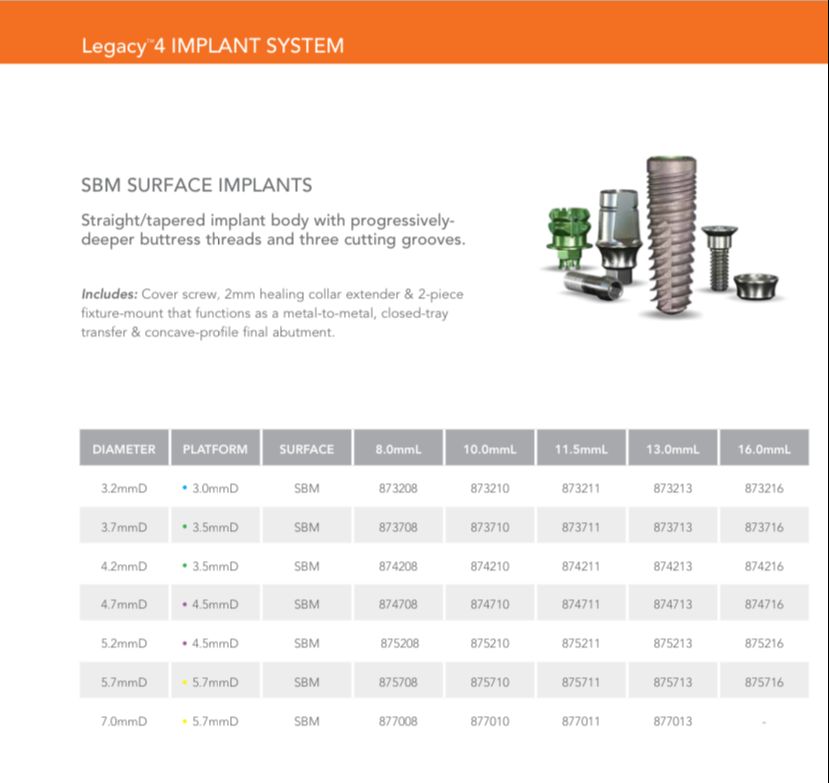This screenshot has height=783, width=829.
Task: Click the SURFACE column header
Action: [307, 449]
